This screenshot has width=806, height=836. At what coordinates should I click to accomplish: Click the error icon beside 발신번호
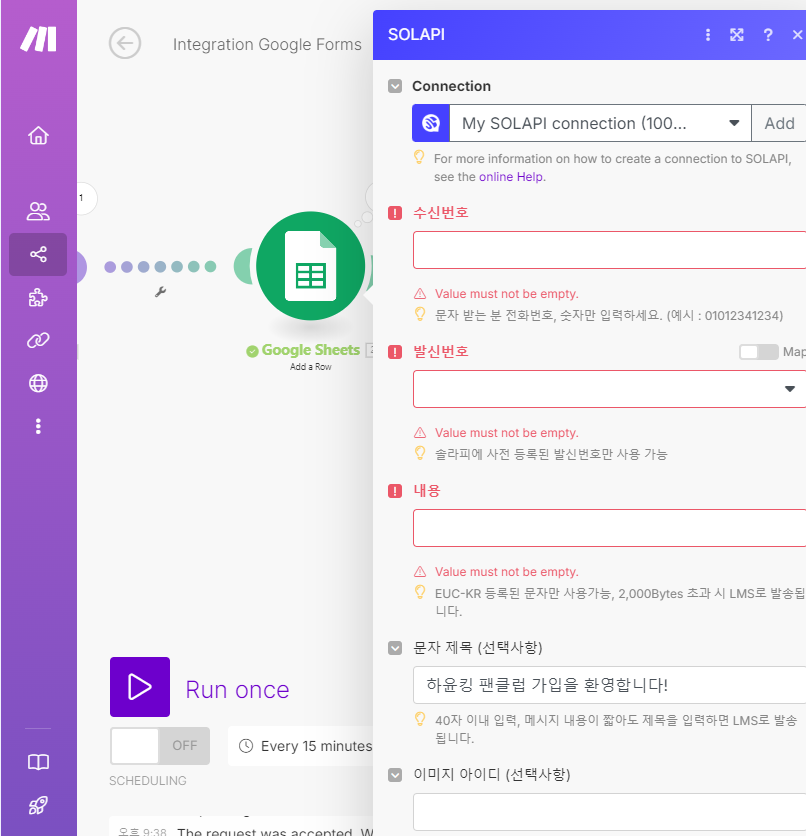pos(395,352)
